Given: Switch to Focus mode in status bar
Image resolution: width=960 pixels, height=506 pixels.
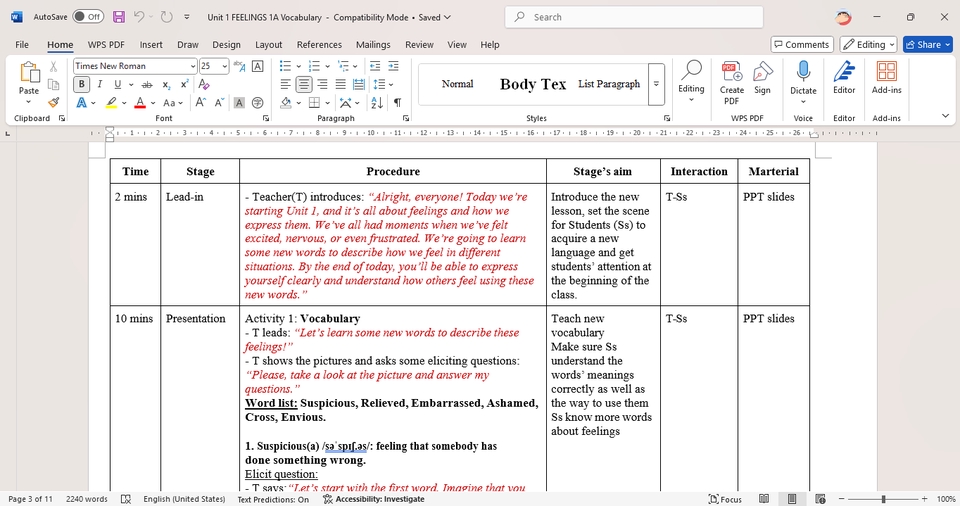Looking at the screenshot, I should click(725, 499).
